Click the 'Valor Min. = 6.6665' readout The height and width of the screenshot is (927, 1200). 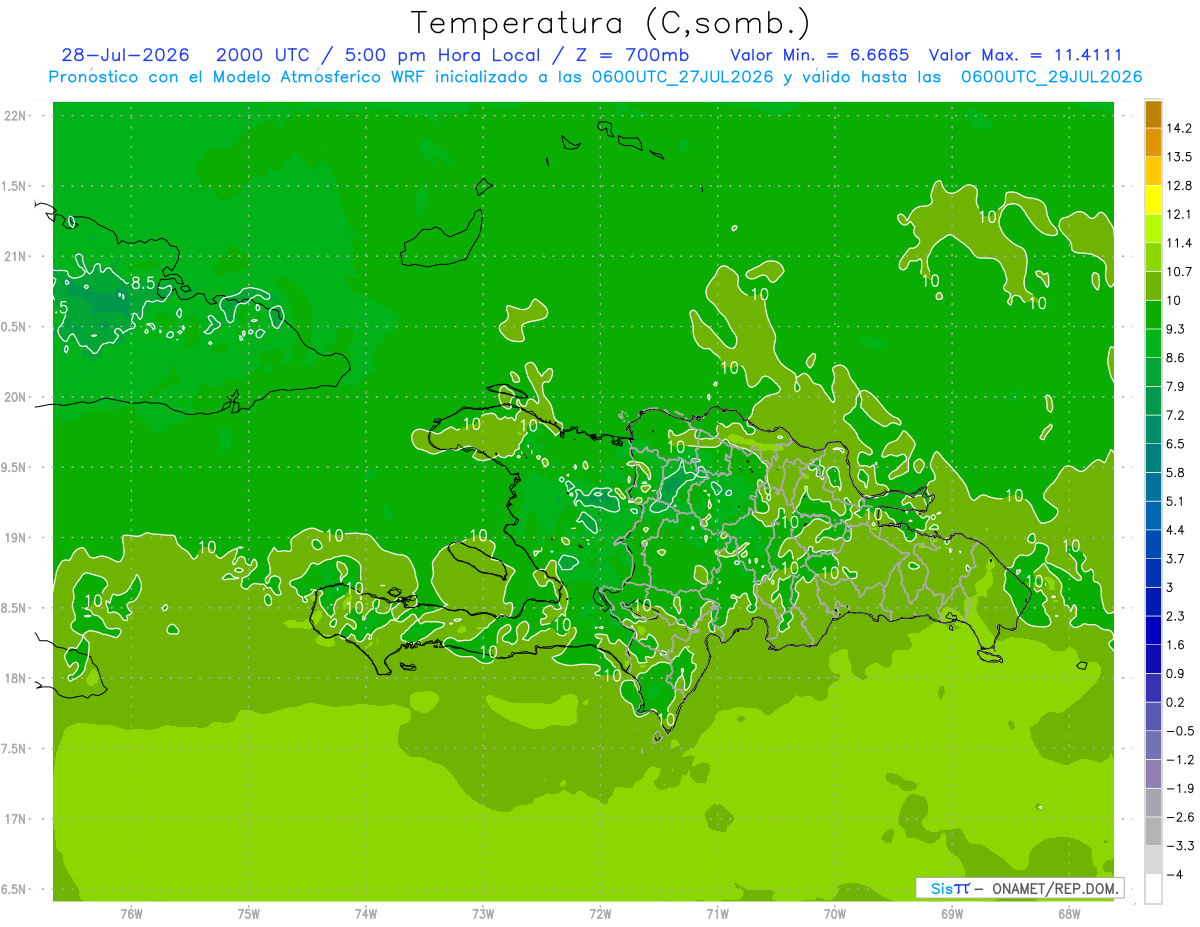click(820, 55)
